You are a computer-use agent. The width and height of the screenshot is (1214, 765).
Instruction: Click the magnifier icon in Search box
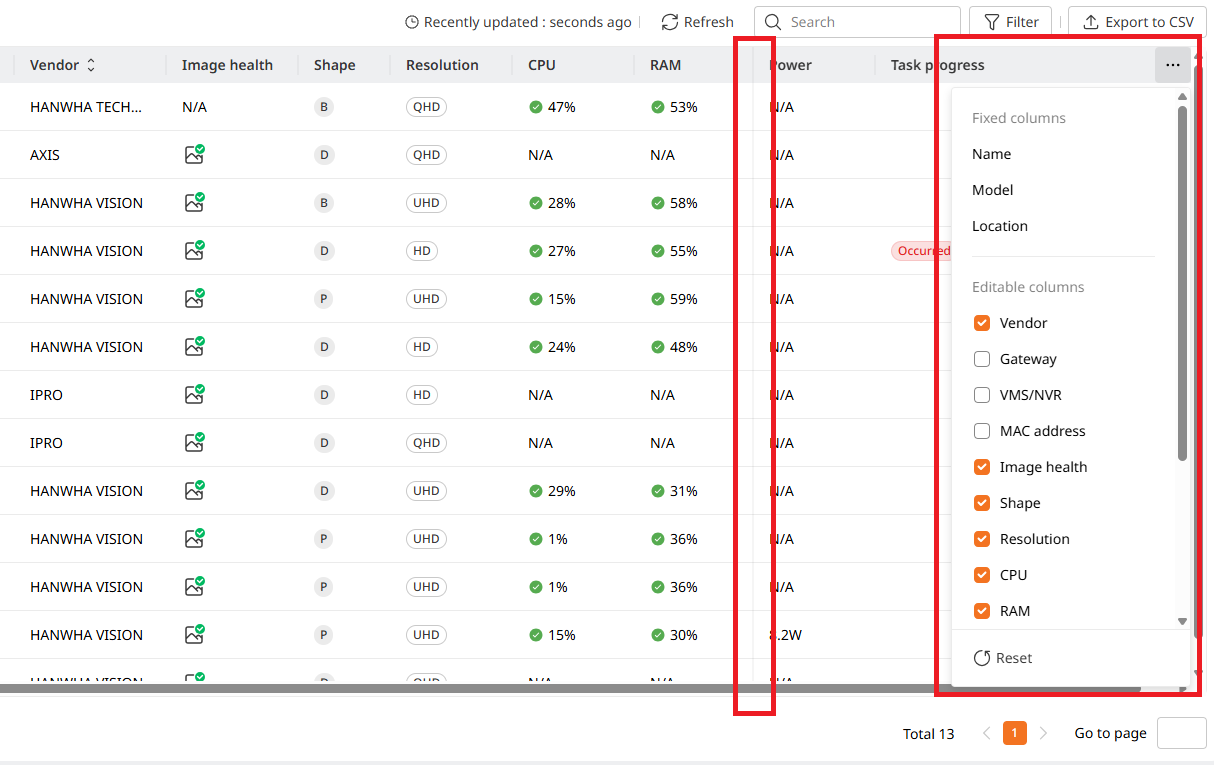coord(773,22)
